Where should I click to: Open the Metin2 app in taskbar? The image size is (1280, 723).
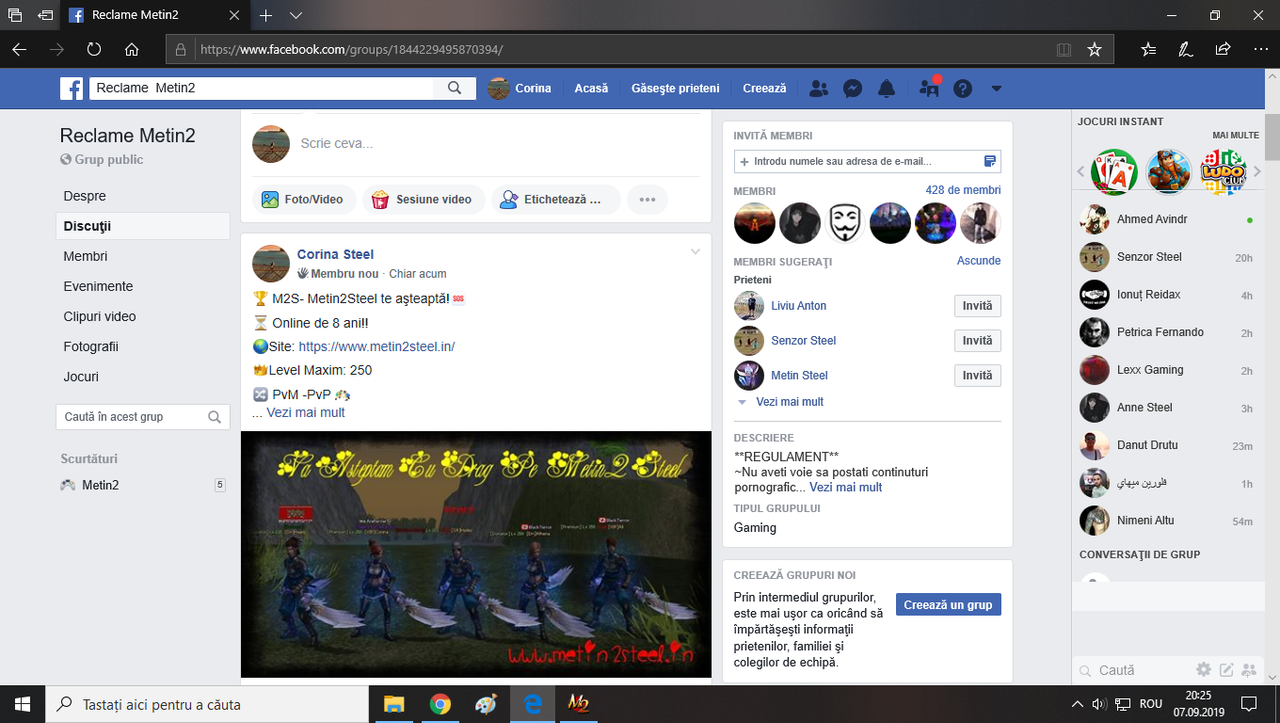coord(578,704)
